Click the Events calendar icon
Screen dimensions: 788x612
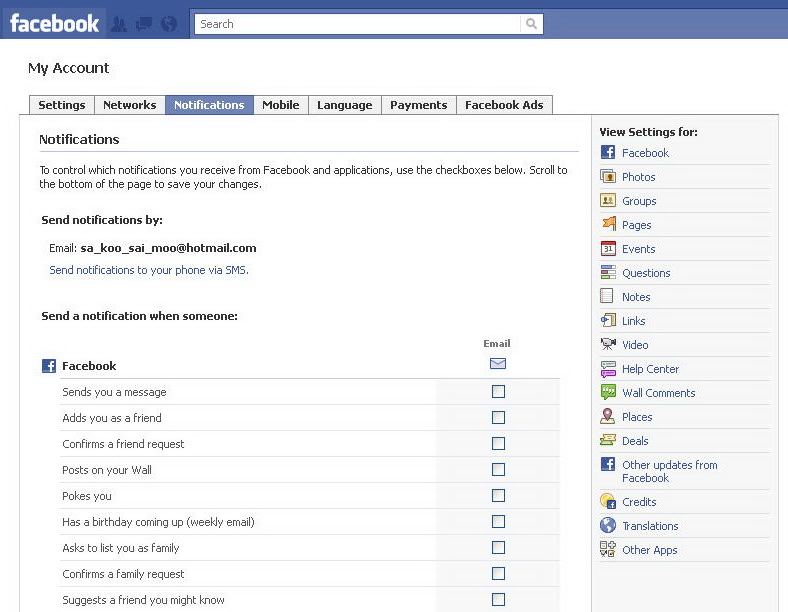pos(608,248)
